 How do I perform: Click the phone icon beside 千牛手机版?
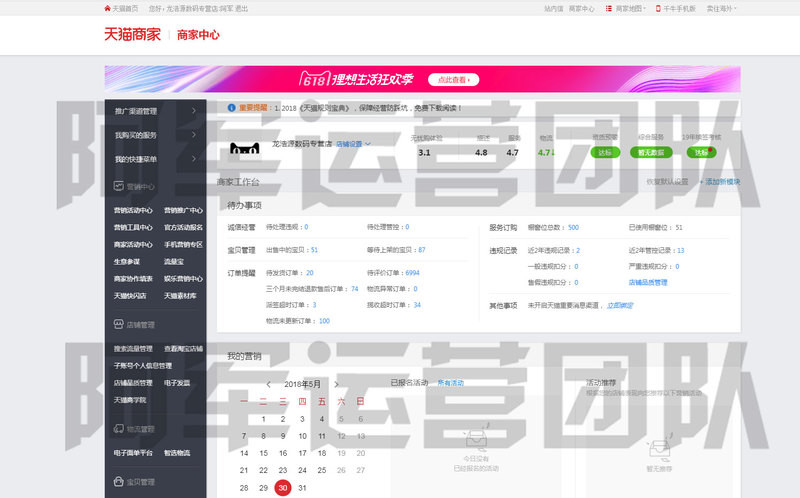[x=658, y=9]
